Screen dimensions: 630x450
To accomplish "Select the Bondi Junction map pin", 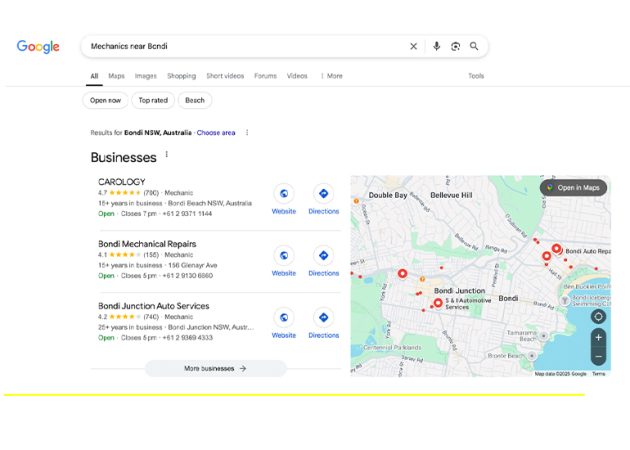I will pos(402,274).
